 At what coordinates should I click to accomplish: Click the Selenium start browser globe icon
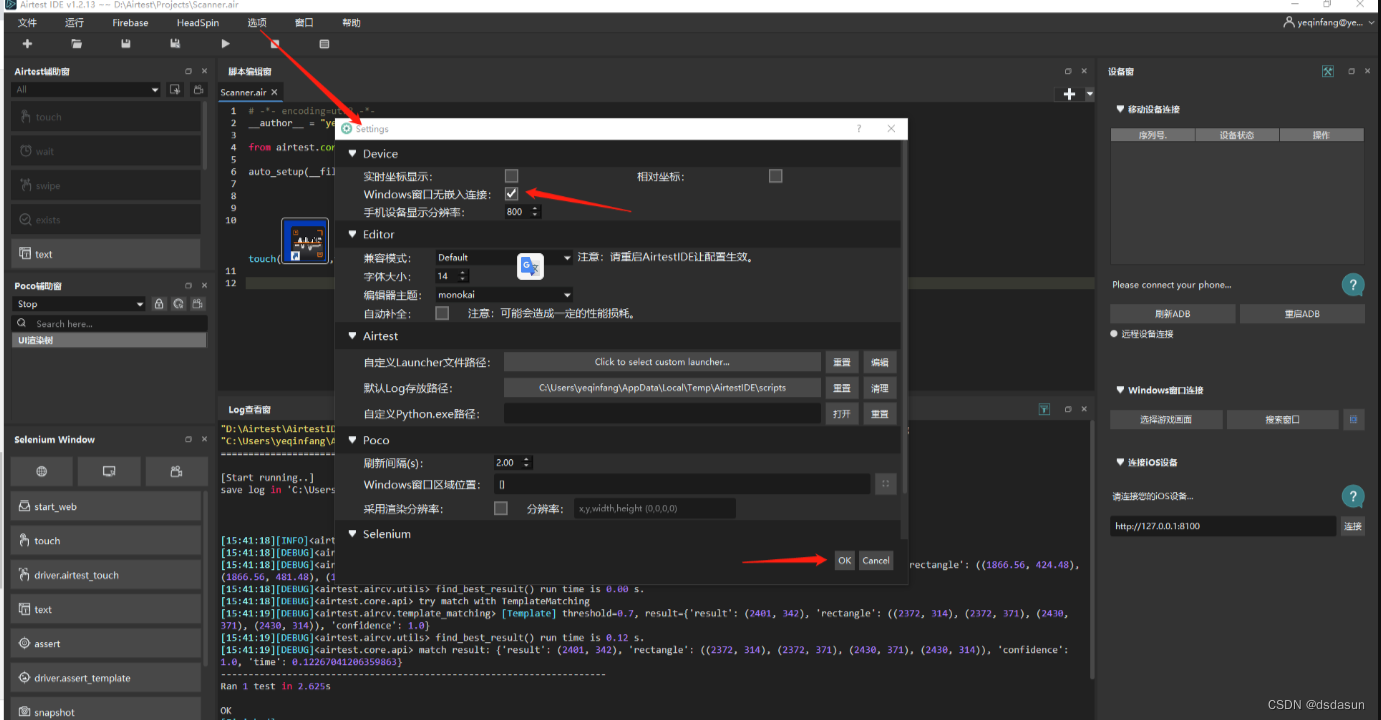coord(41,471)
